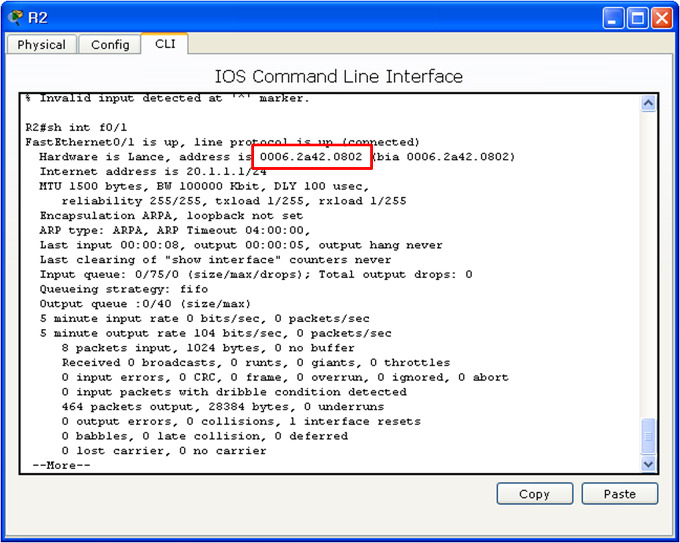Screen dimensions: 680x543
Task: Click the vertical scrollbar thumb
Action: pyautogui.click(x=648, y=437)
